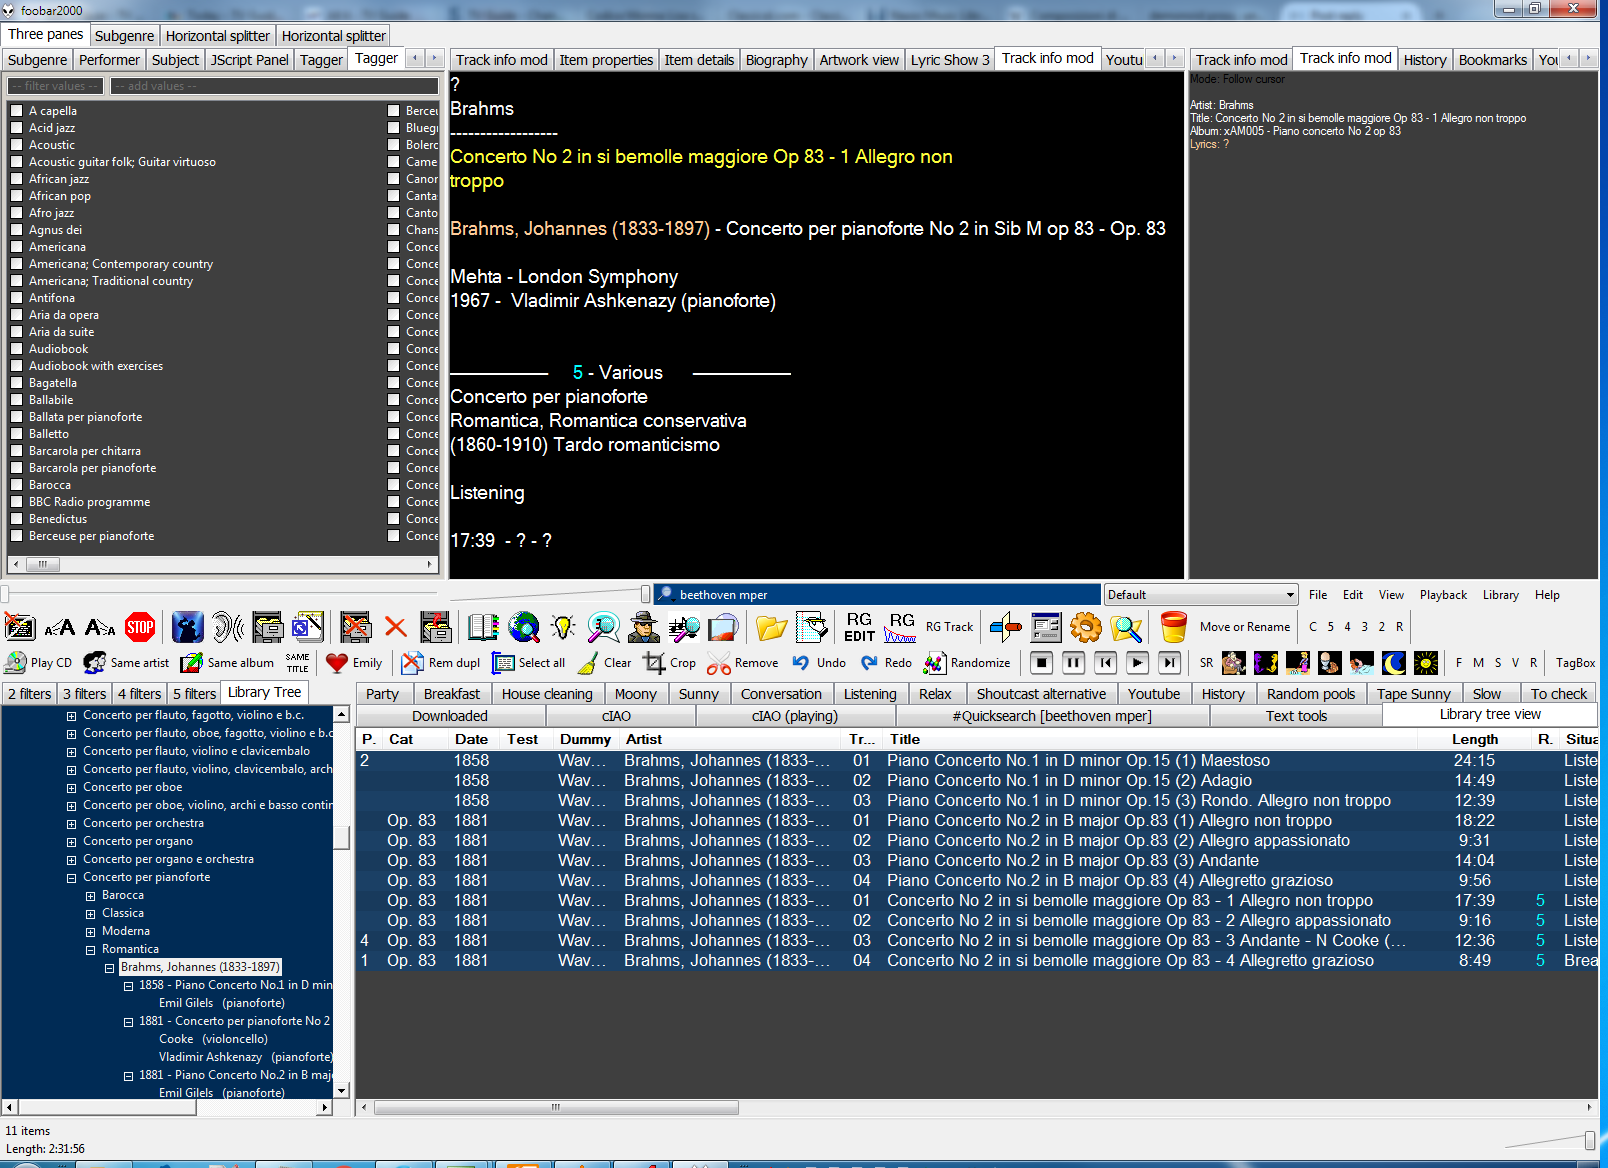The width and height of the screenshot is (1608, 1168).
Task: Click the Pause playback button
Action: point(1073,662)
